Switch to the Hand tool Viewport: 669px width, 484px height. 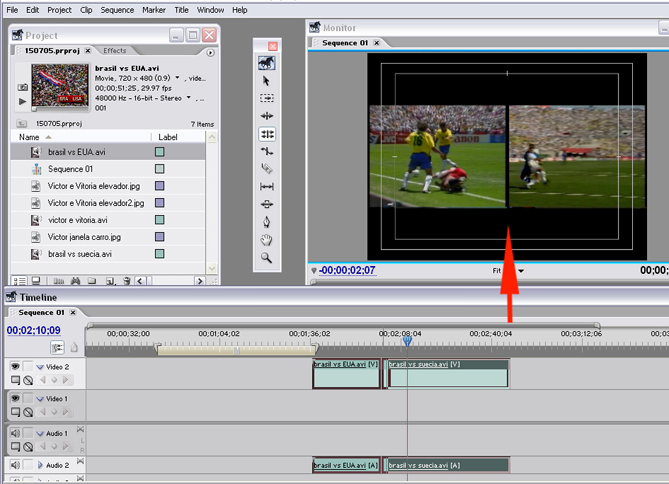267,240
